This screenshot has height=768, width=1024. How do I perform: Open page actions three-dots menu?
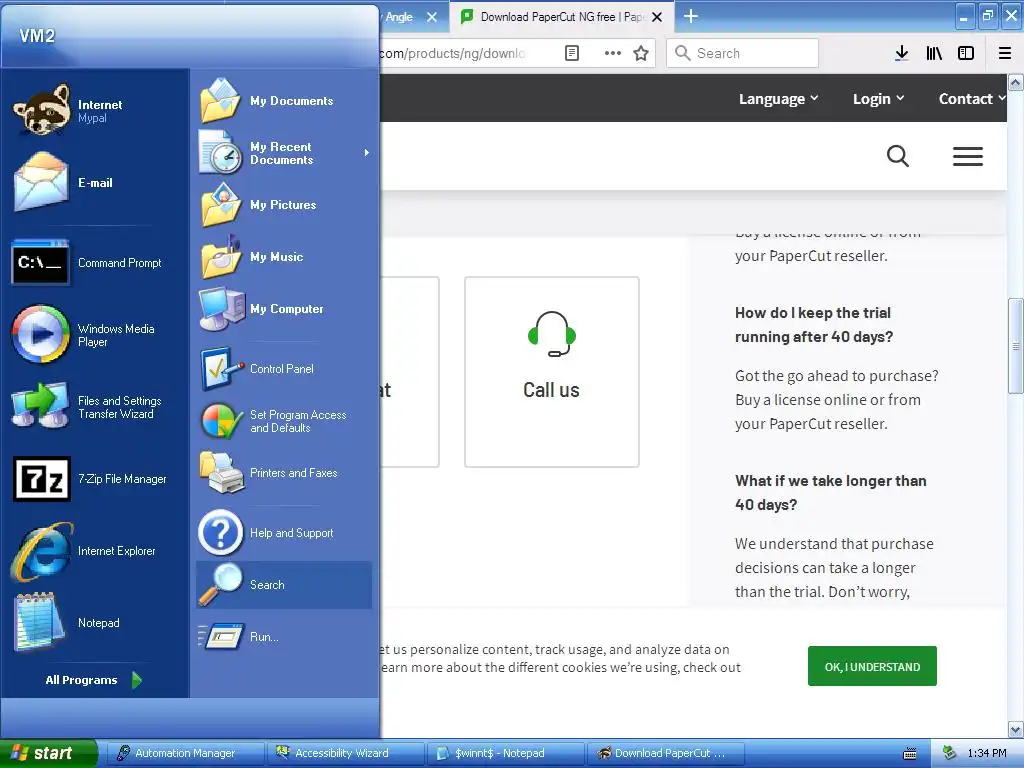613,53
